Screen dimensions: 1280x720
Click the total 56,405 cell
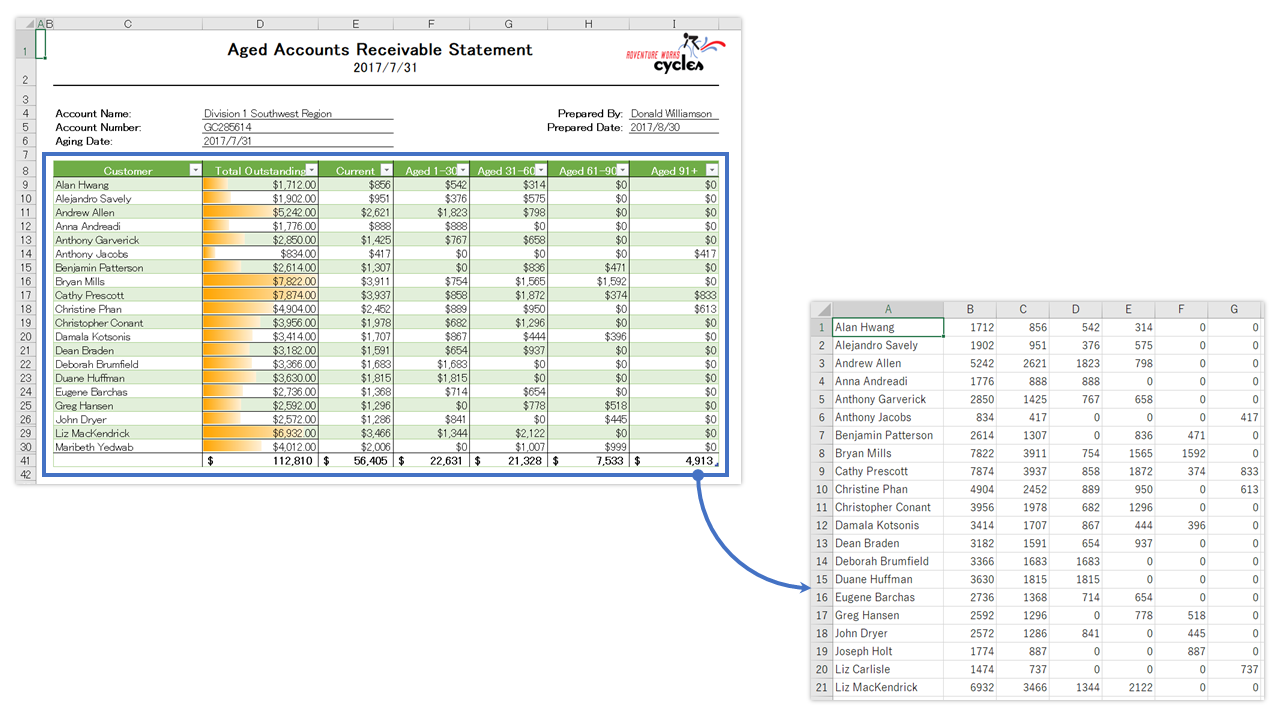coord(356,461)
